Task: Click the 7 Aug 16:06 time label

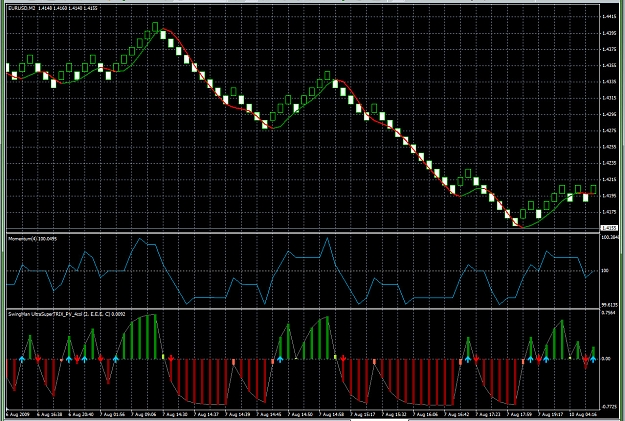Action: (x=426, y=415)
